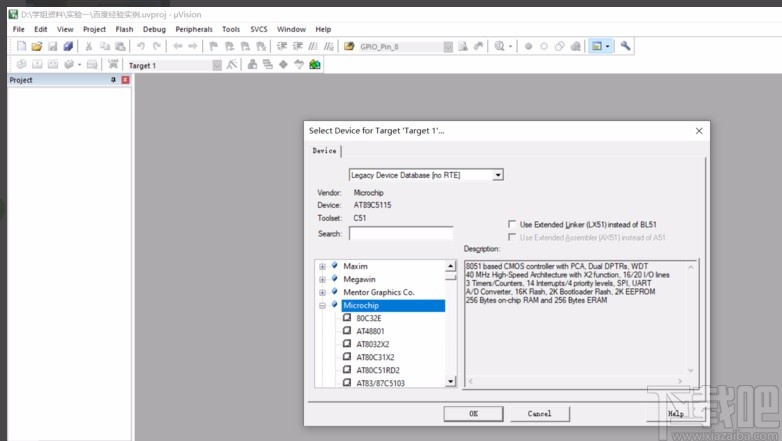782x441 pixels.
Task: Build target toolbar icon
Action: pos(37,64)
